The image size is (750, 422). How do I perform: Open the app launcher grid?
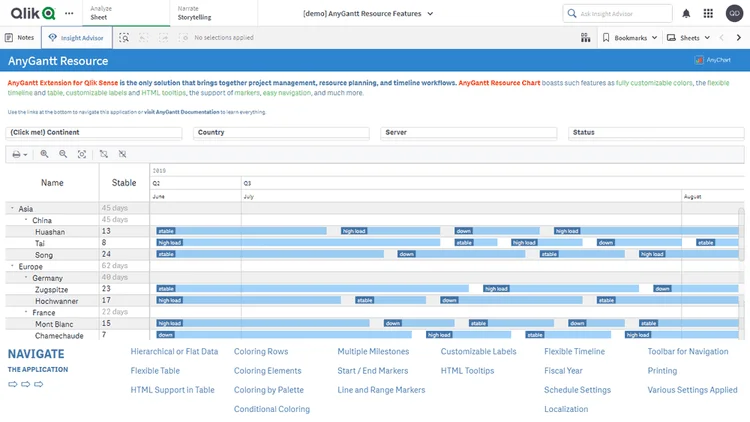click(x=708, y=13)
